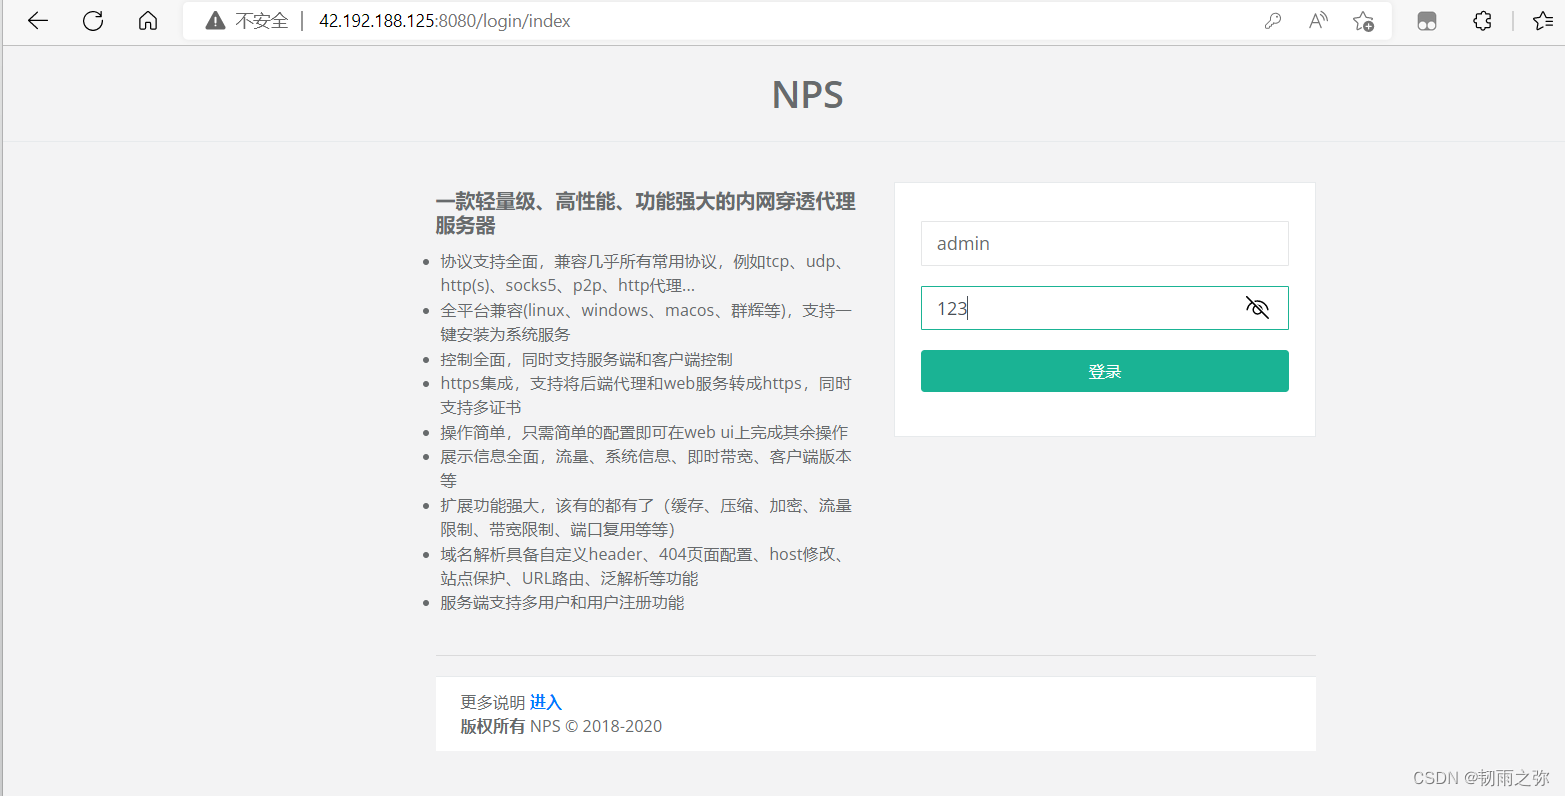The image size is (1565, 796).
Task: Click the bullet 控制全面 服务端和客户端控制
Action: point(586,359)
